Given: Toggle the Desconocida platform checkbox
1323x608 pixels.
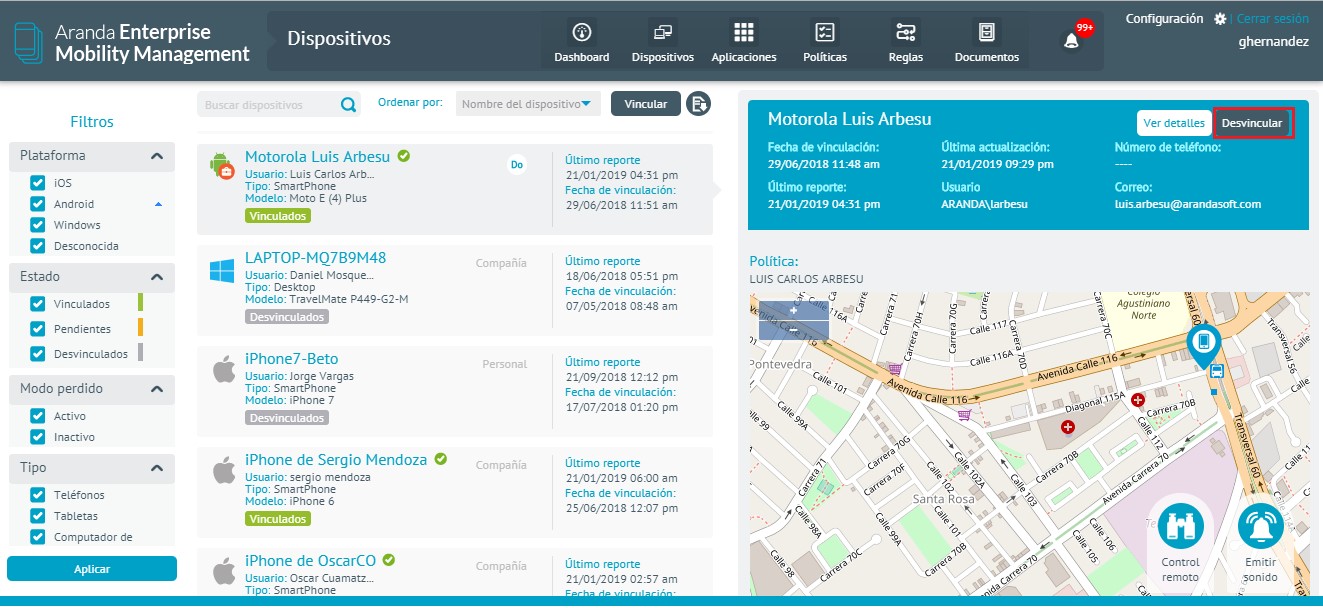Looking at the screenshot, I should coord(38,246).
